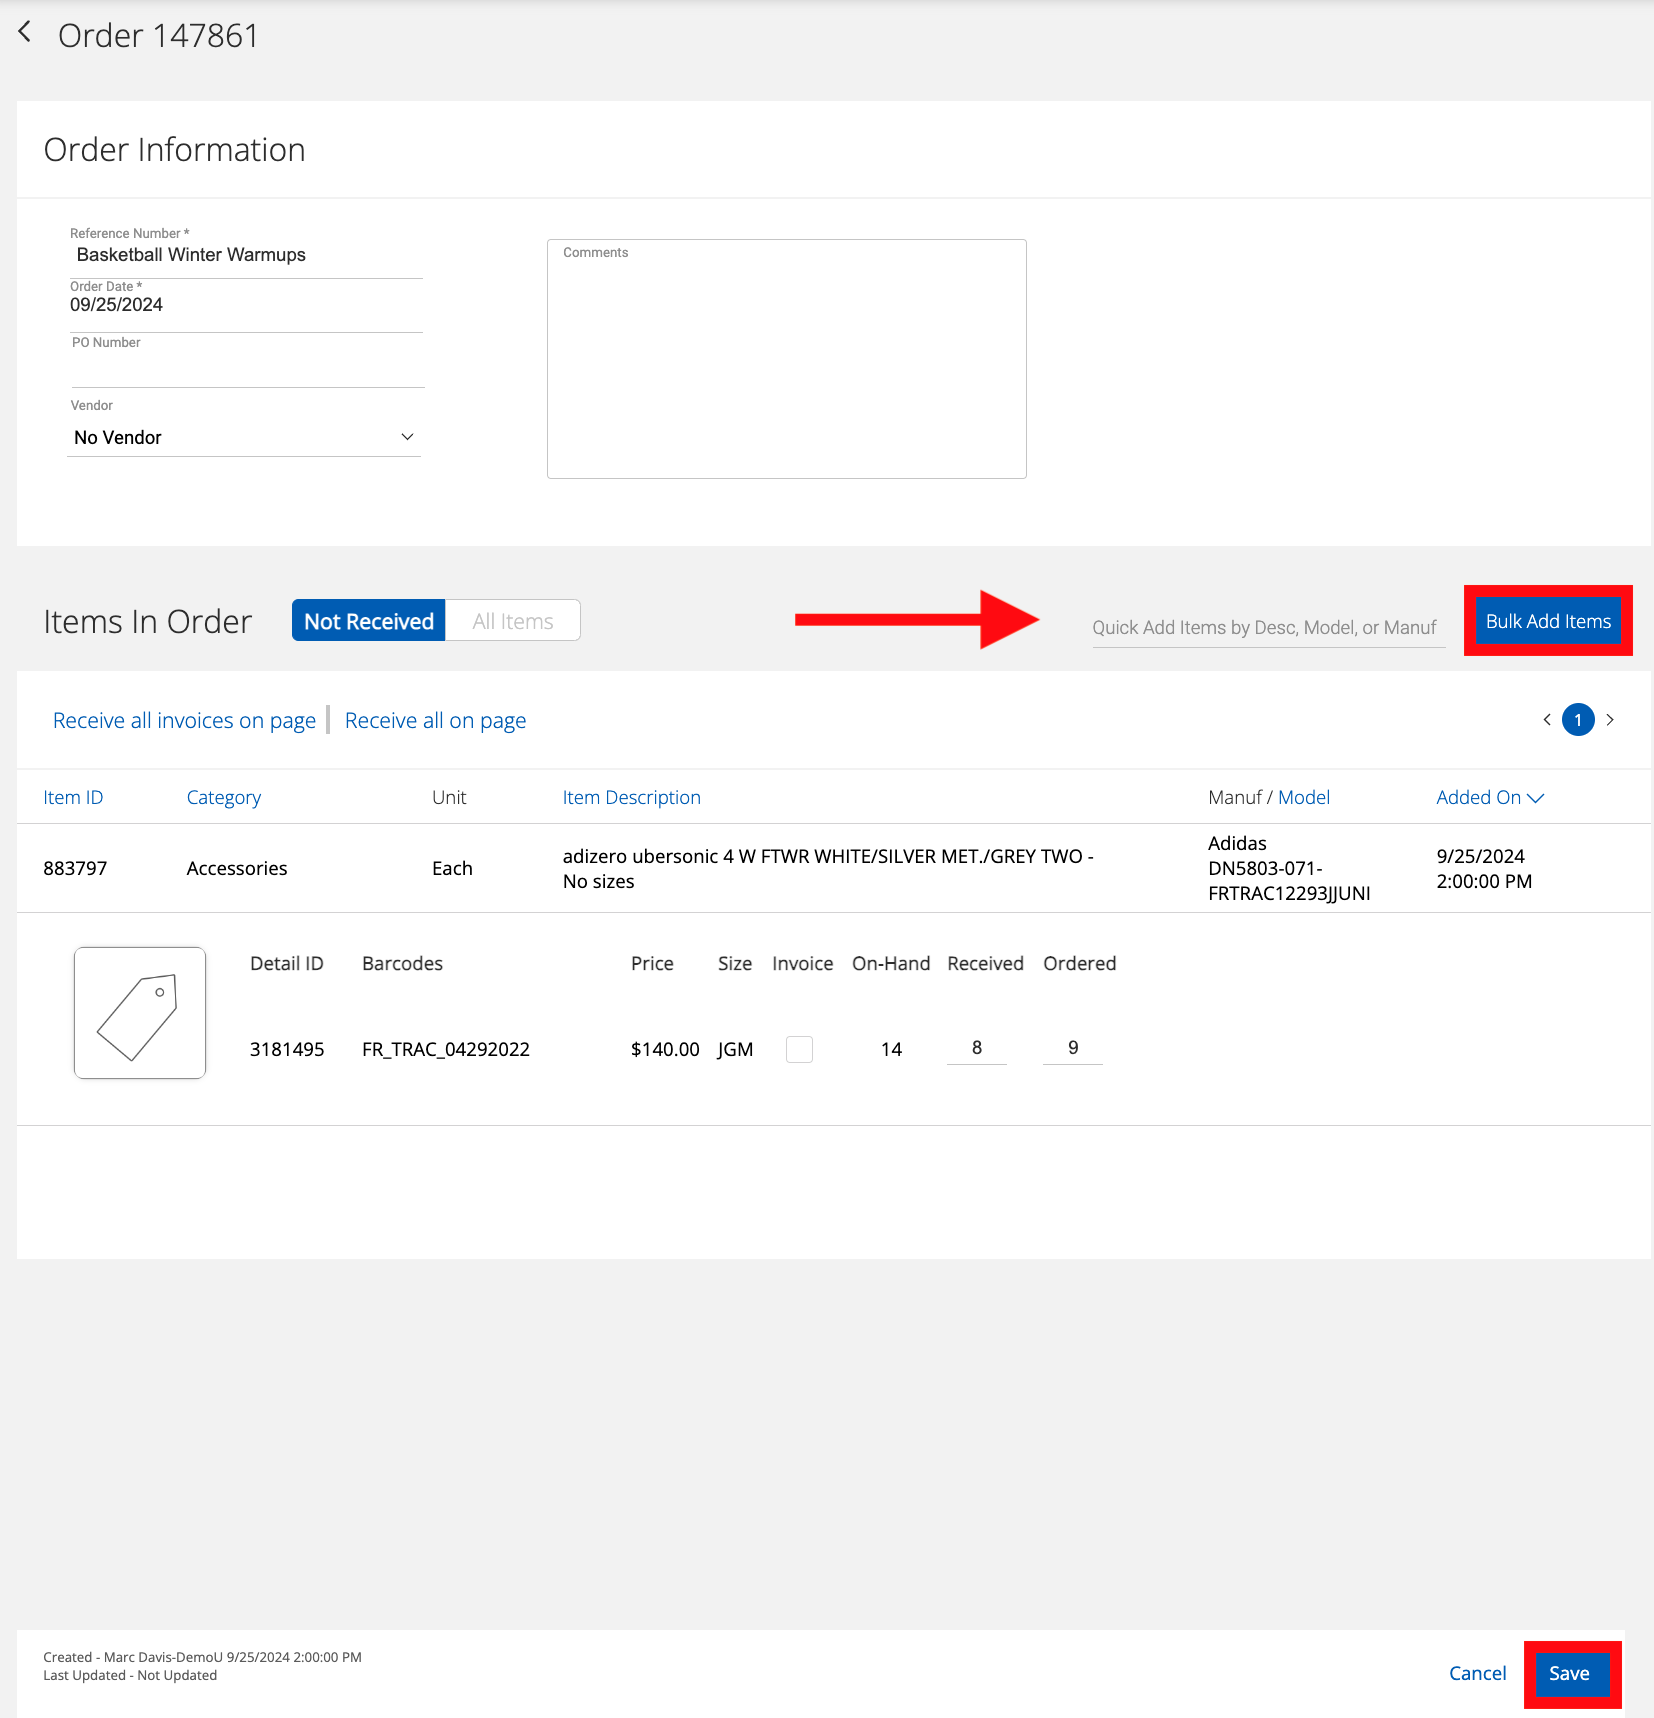Sort by Model column header
Screen dimensions: 1654x1718
coord(1304,797)
